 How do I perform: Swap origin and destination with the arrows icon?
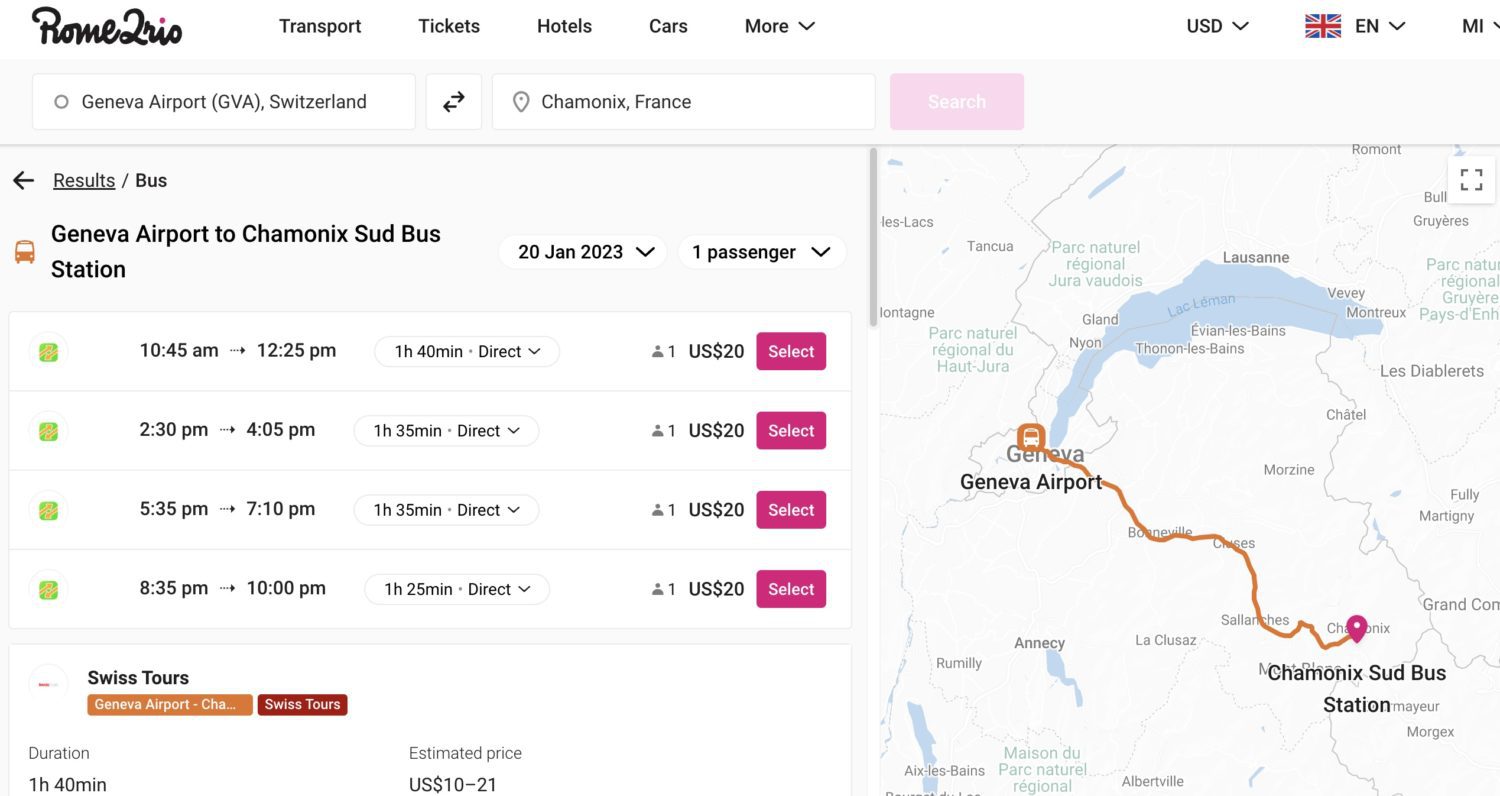[454, 102]
